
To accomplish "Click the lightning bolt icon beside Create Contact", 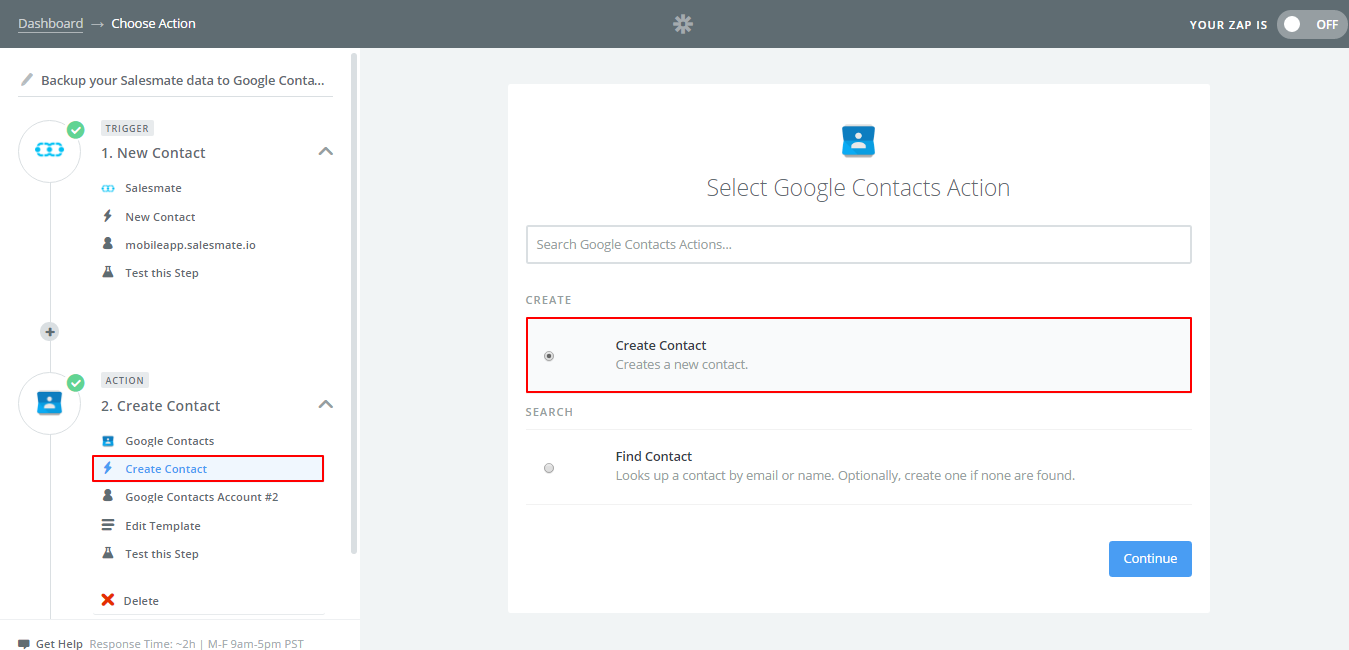I will 108,468.
